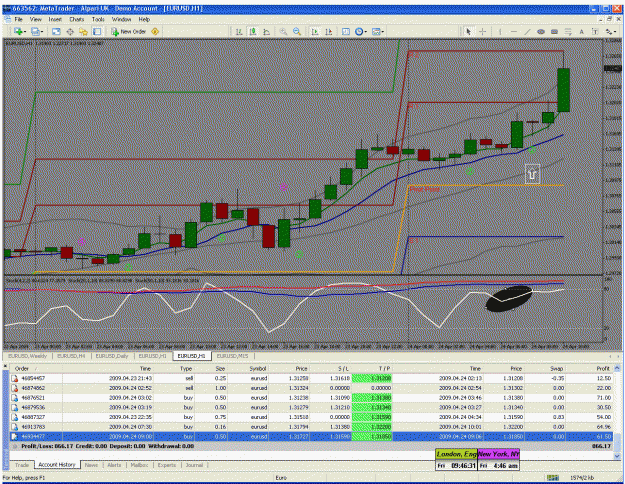Select the Text Label T tool
The width and height of the screenshot is (625, 484).
tap(595, 31)
